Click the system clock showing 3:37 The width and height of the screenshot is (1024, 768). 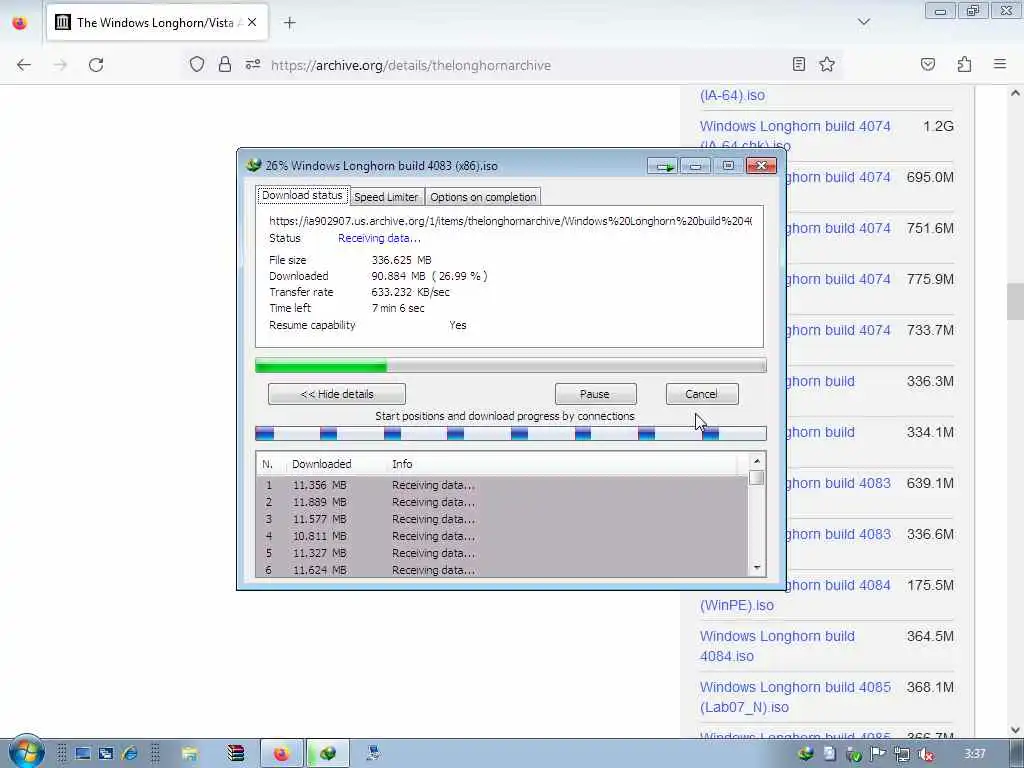(975, 754)
